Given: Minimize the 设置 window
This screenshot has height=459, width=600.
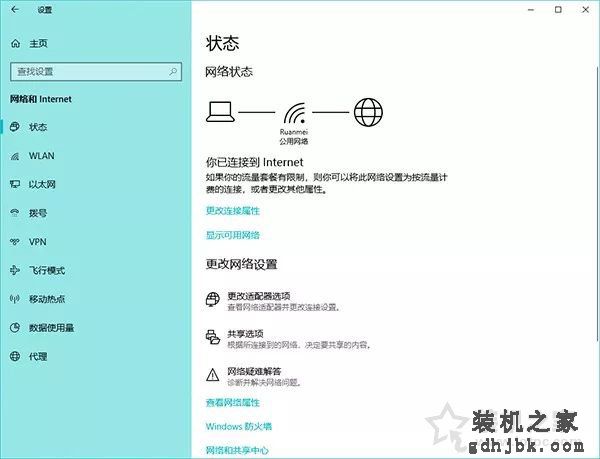Looking at the screenshot, I should [531, 10].
